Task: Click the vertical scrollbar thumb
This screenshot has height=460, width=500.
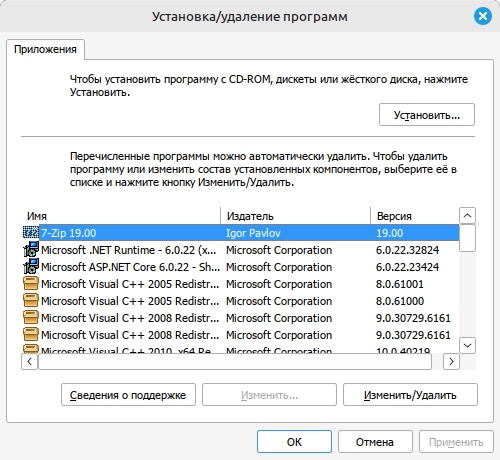Action: [x=467, y=238]
